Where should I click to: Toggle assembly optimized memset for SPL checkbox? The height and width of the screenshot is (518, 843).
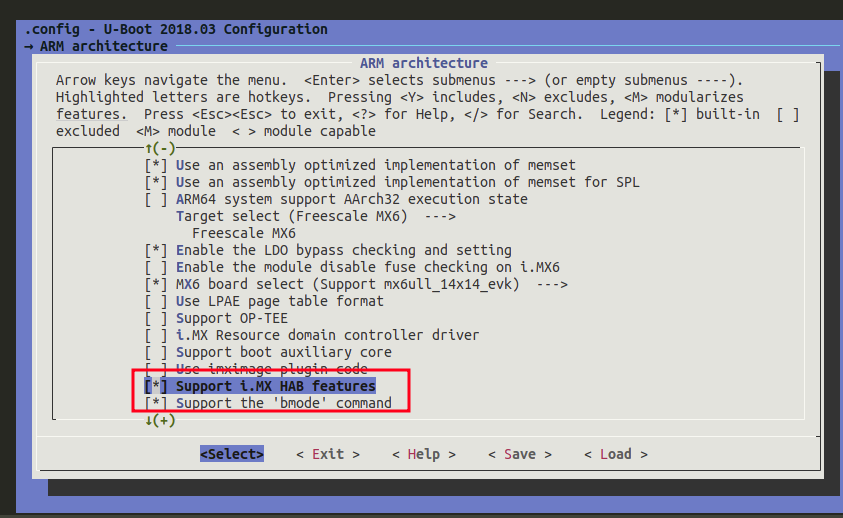(156, 182)
